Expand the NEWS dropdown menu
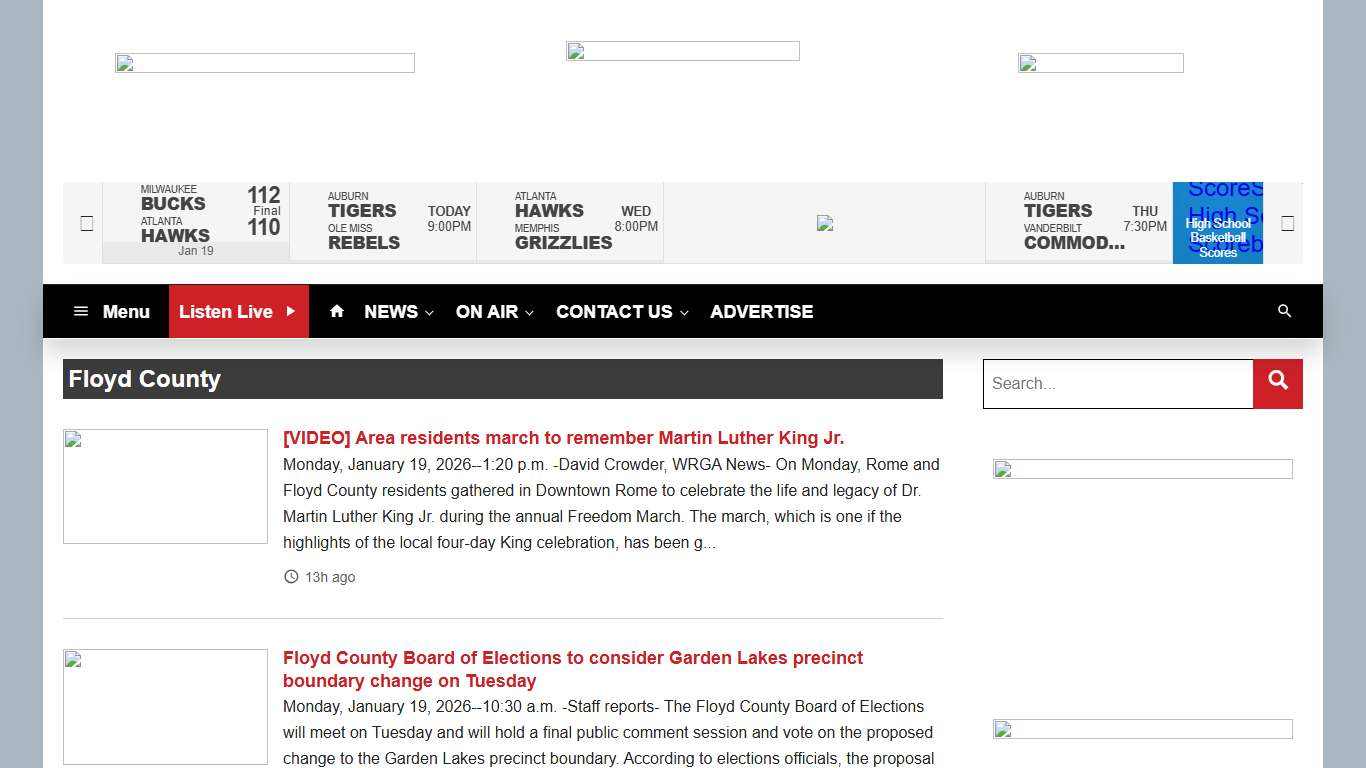 [x=398, y=312]
